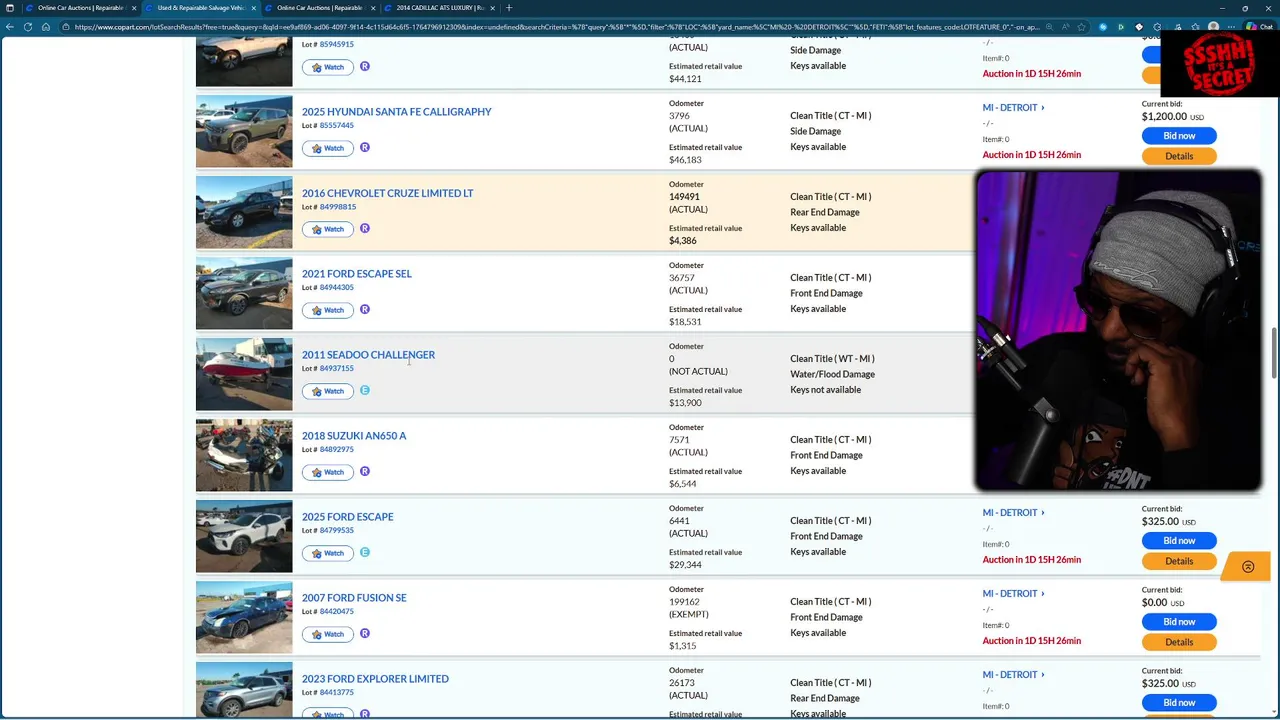Watch lot 85945915 at the top
The width and height of the screenshot is (1280, 720).
coord(328,67)
